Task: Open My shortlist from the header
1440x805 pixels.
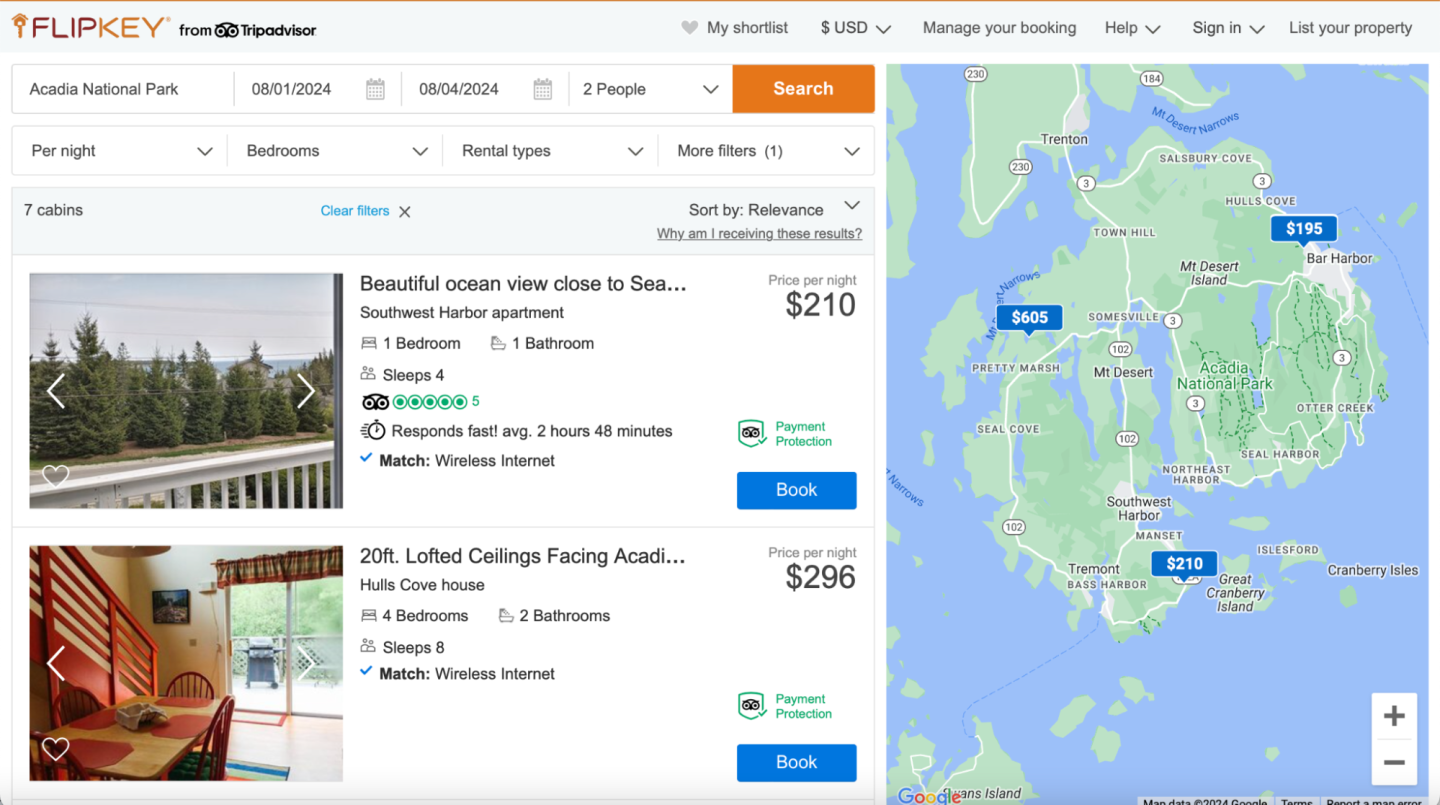Action: (735, 28)
